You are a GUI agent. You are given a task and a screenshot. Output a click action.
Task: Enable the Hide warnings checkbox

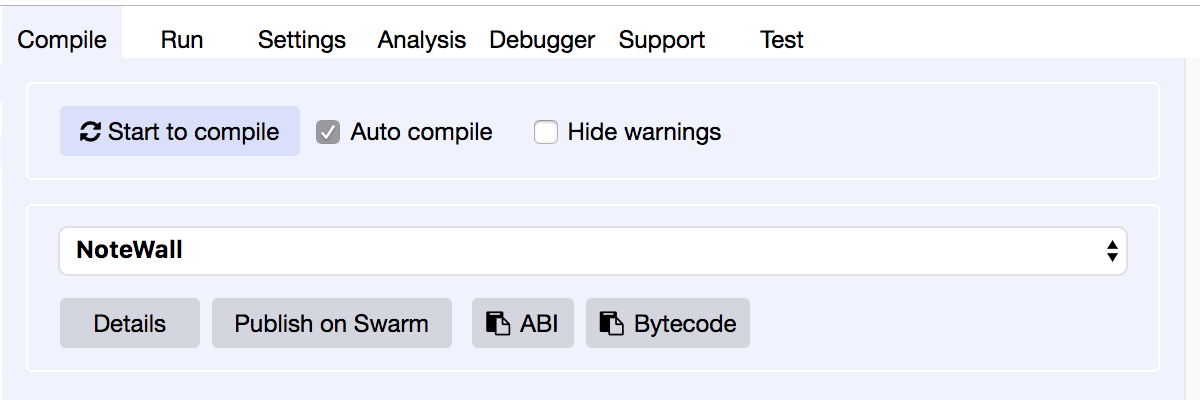click(545, 132)
